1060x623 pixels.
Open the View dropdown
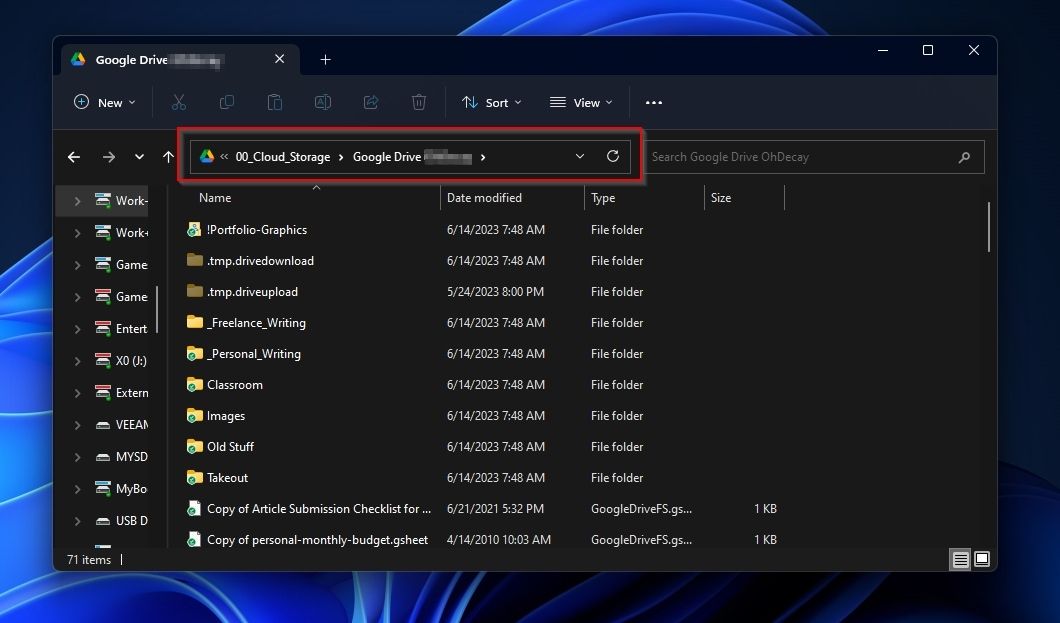point(580,102)
